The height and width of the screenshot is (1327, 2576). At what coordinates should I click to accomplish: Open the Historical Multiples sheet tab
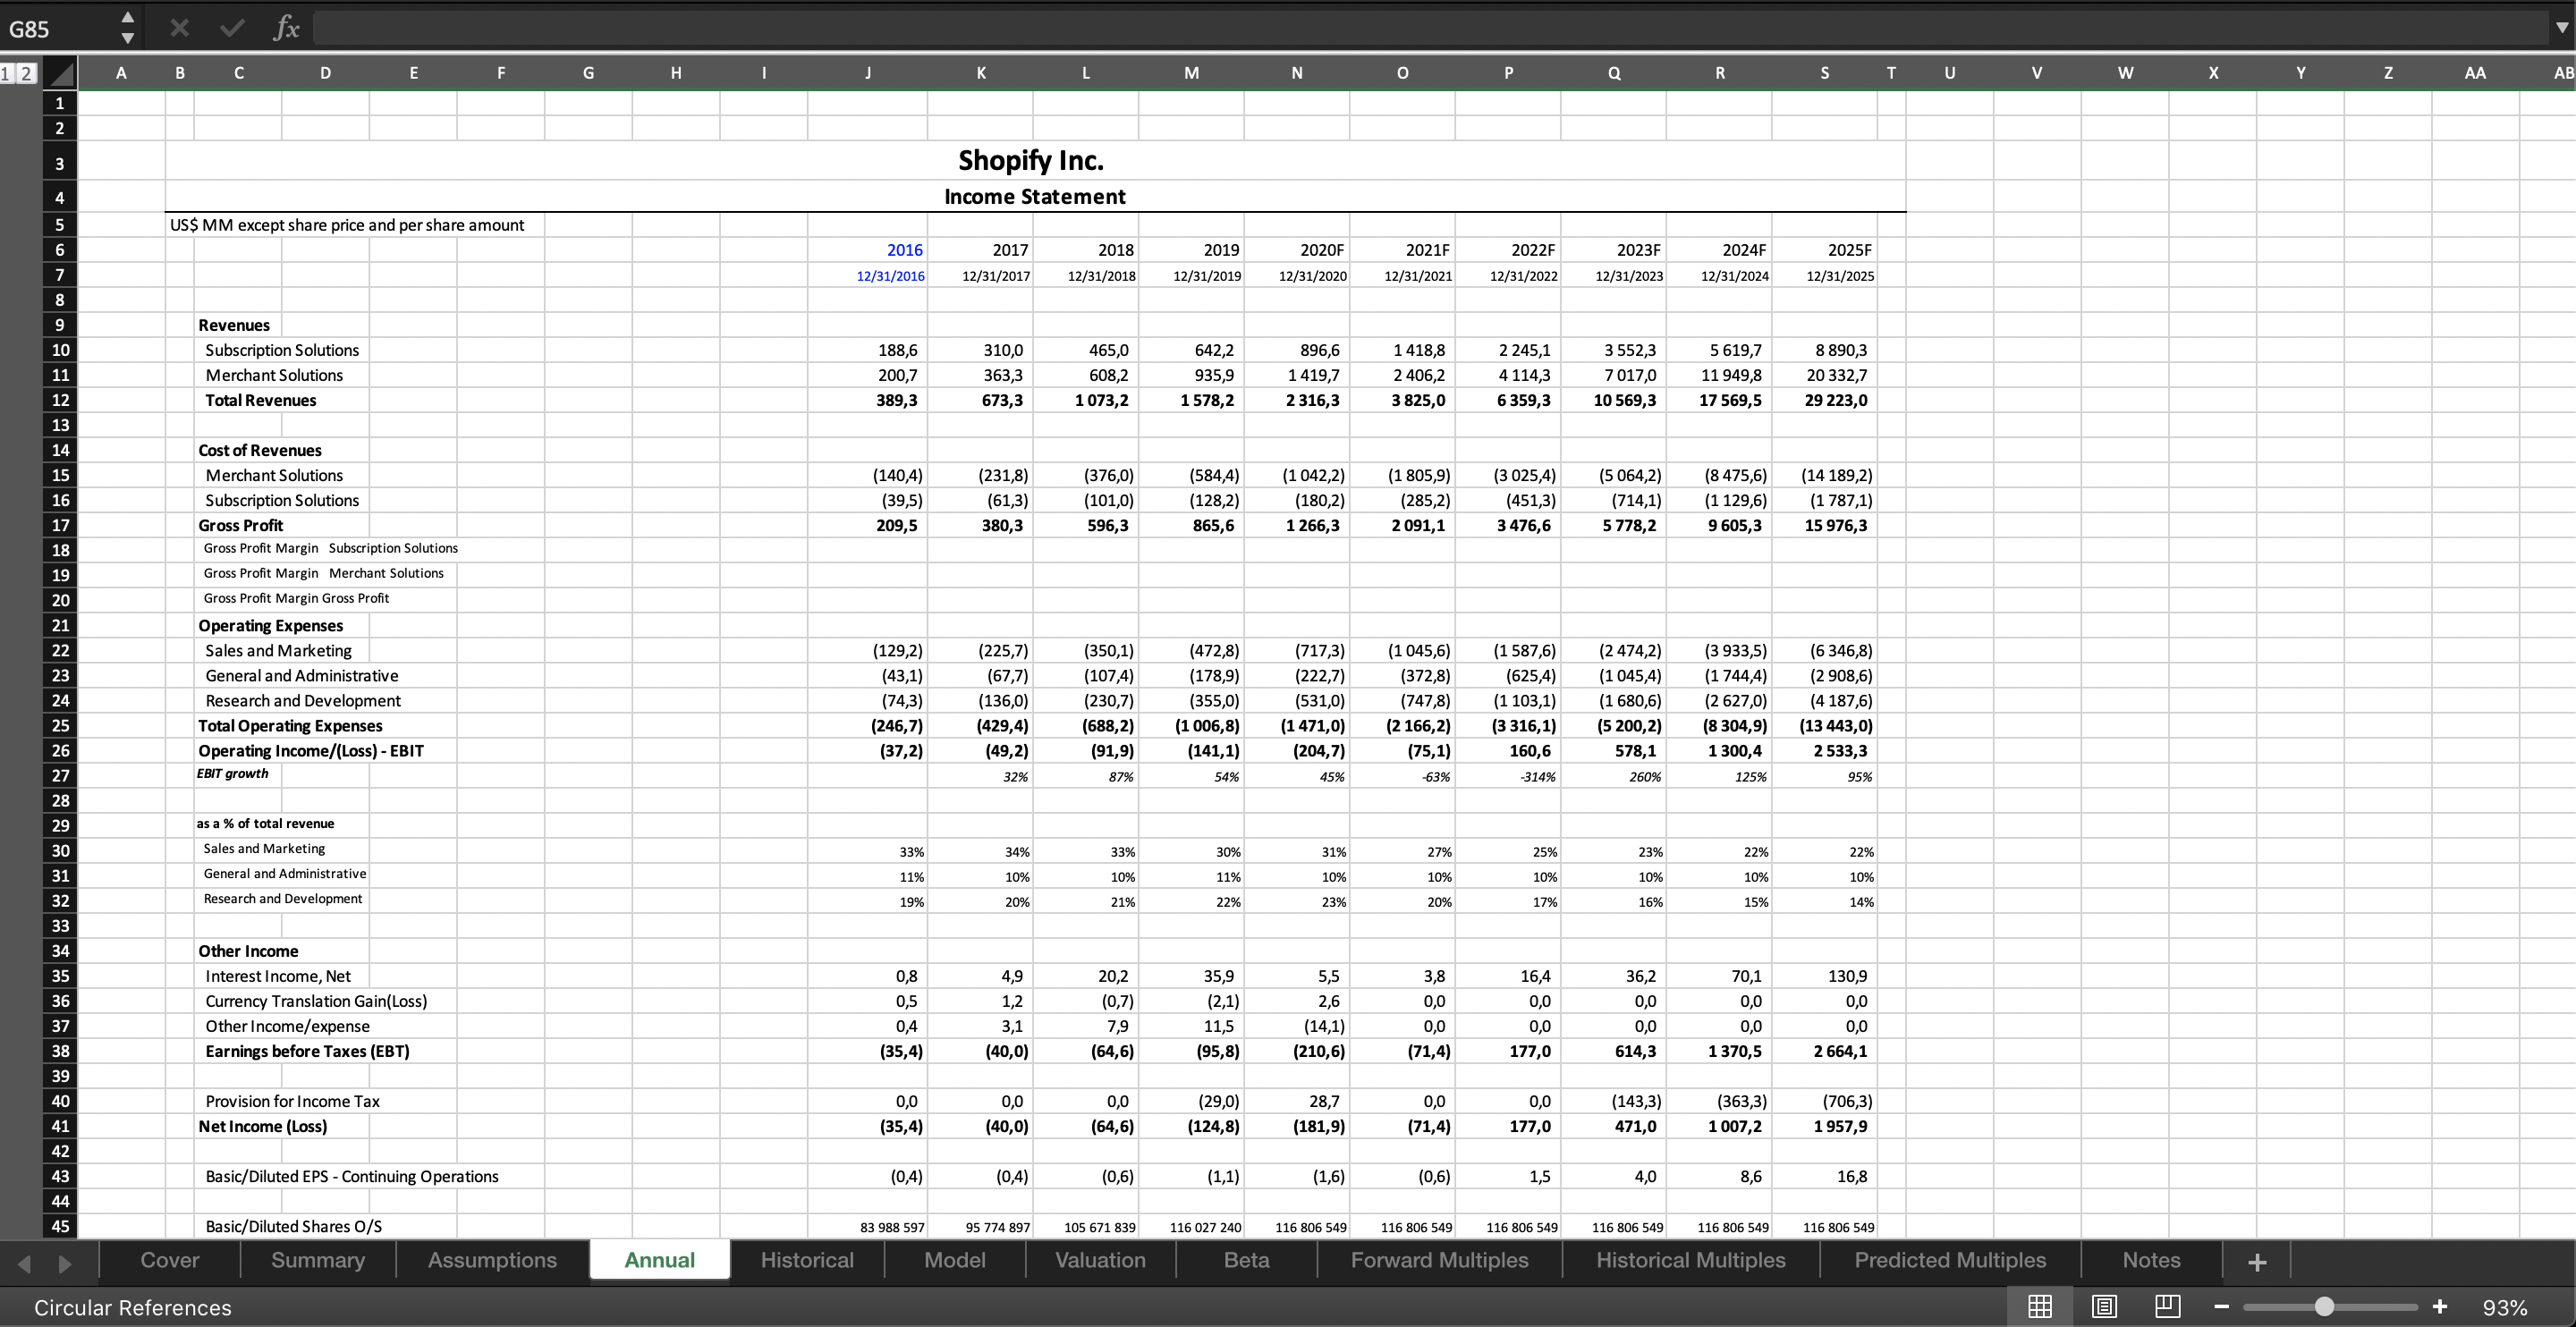coord(1691,1260)
